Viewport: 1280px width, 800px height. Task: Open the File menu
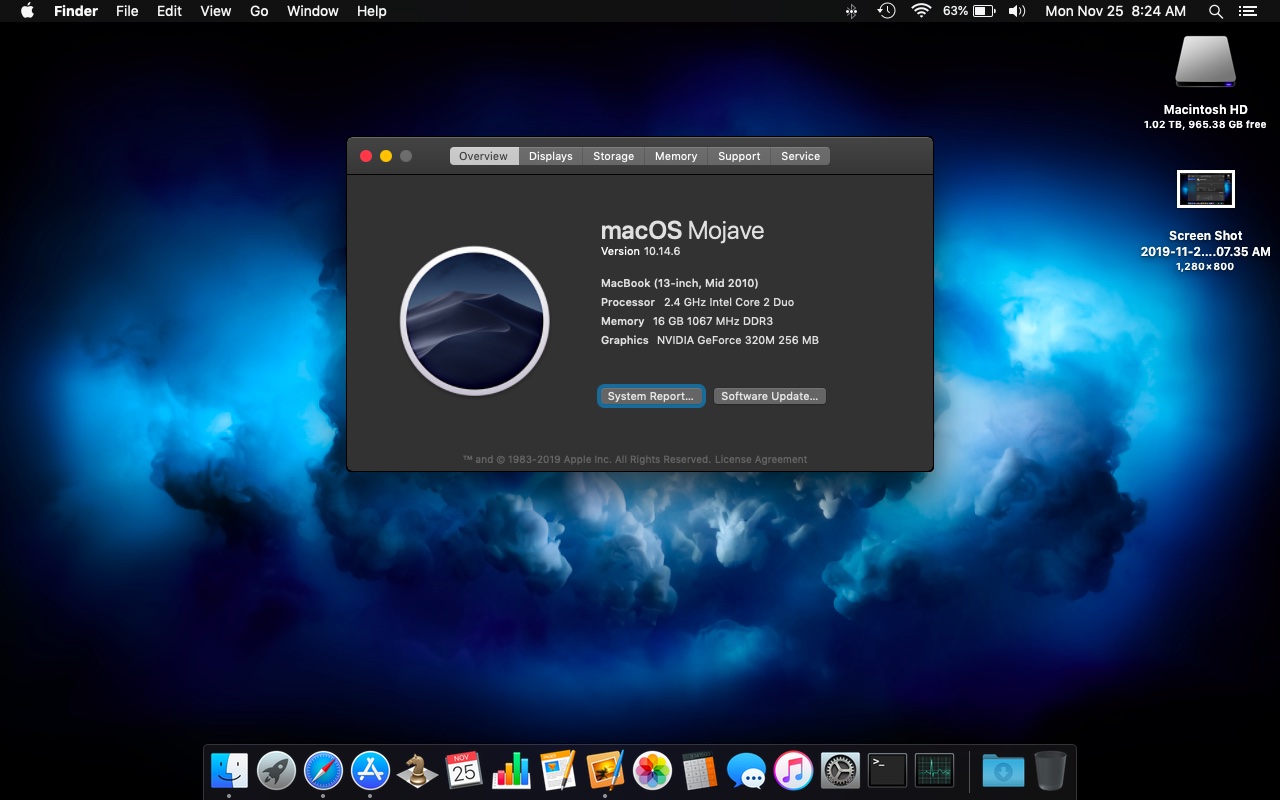click(x=127, y=11)
